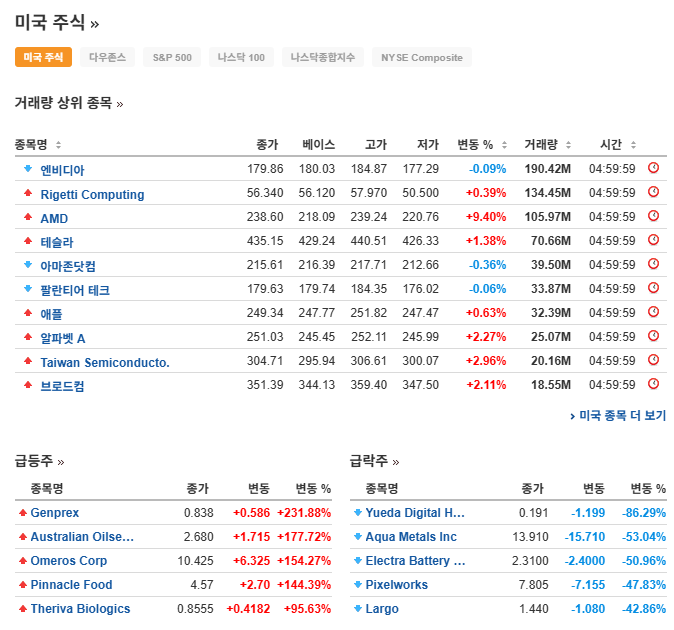Viewport: 674px width, 630px height.
Task: Click the blue down arrow beside 아마존닷컴
Action: [28, 265]
